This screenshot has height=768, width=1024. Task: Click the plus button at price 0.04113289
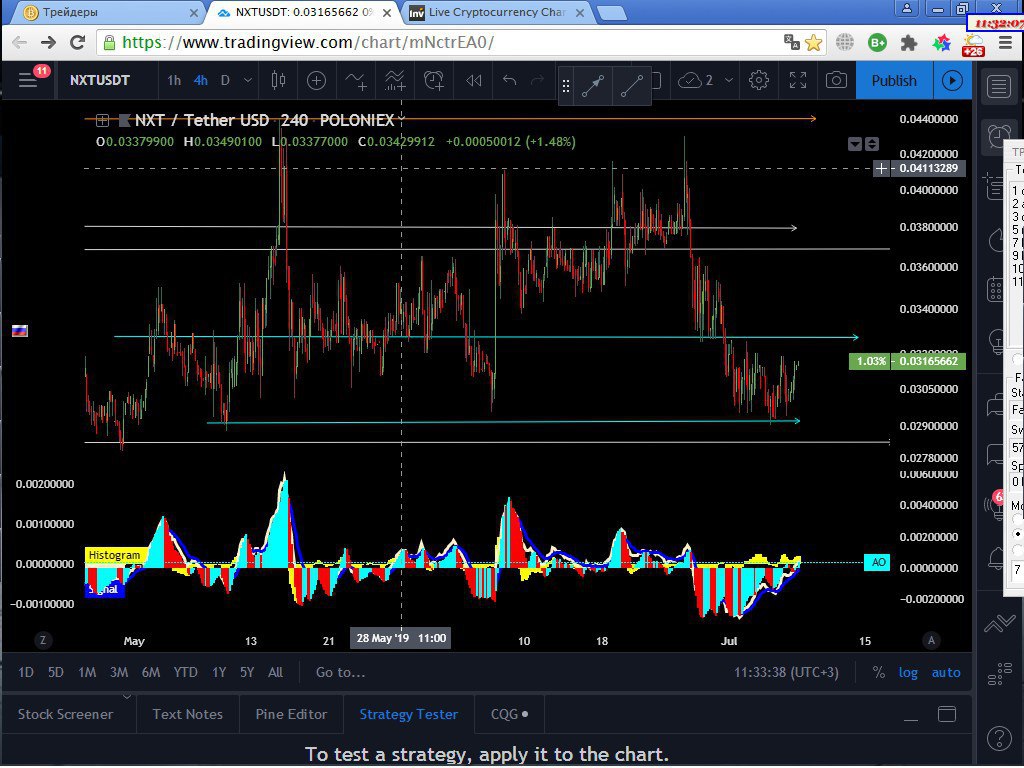pos(881,168)
